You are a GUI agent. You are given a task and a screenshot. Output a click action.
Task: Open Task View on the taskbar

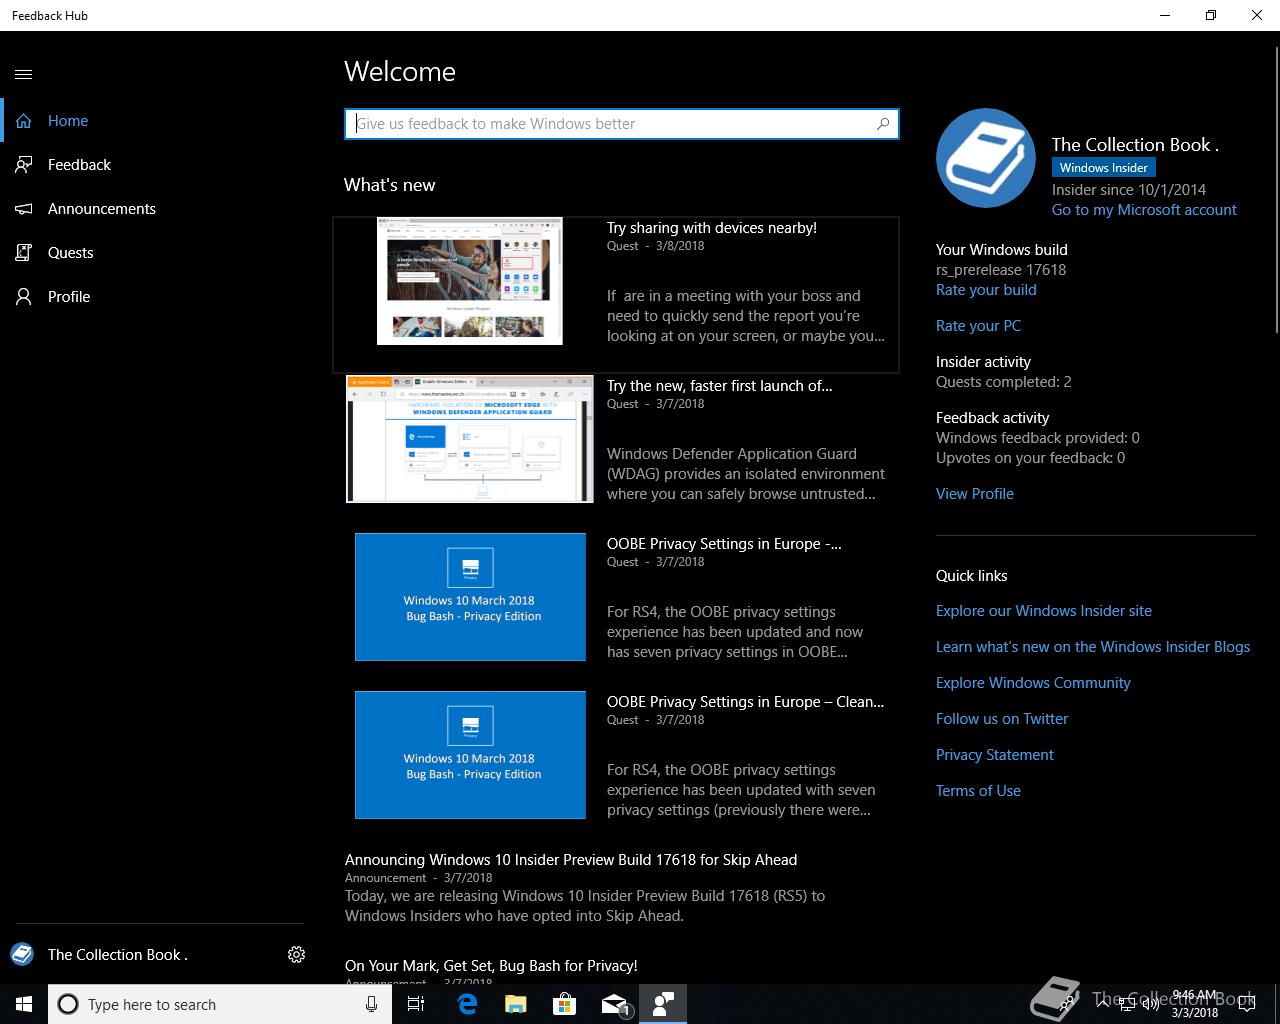coord(416,1004)
